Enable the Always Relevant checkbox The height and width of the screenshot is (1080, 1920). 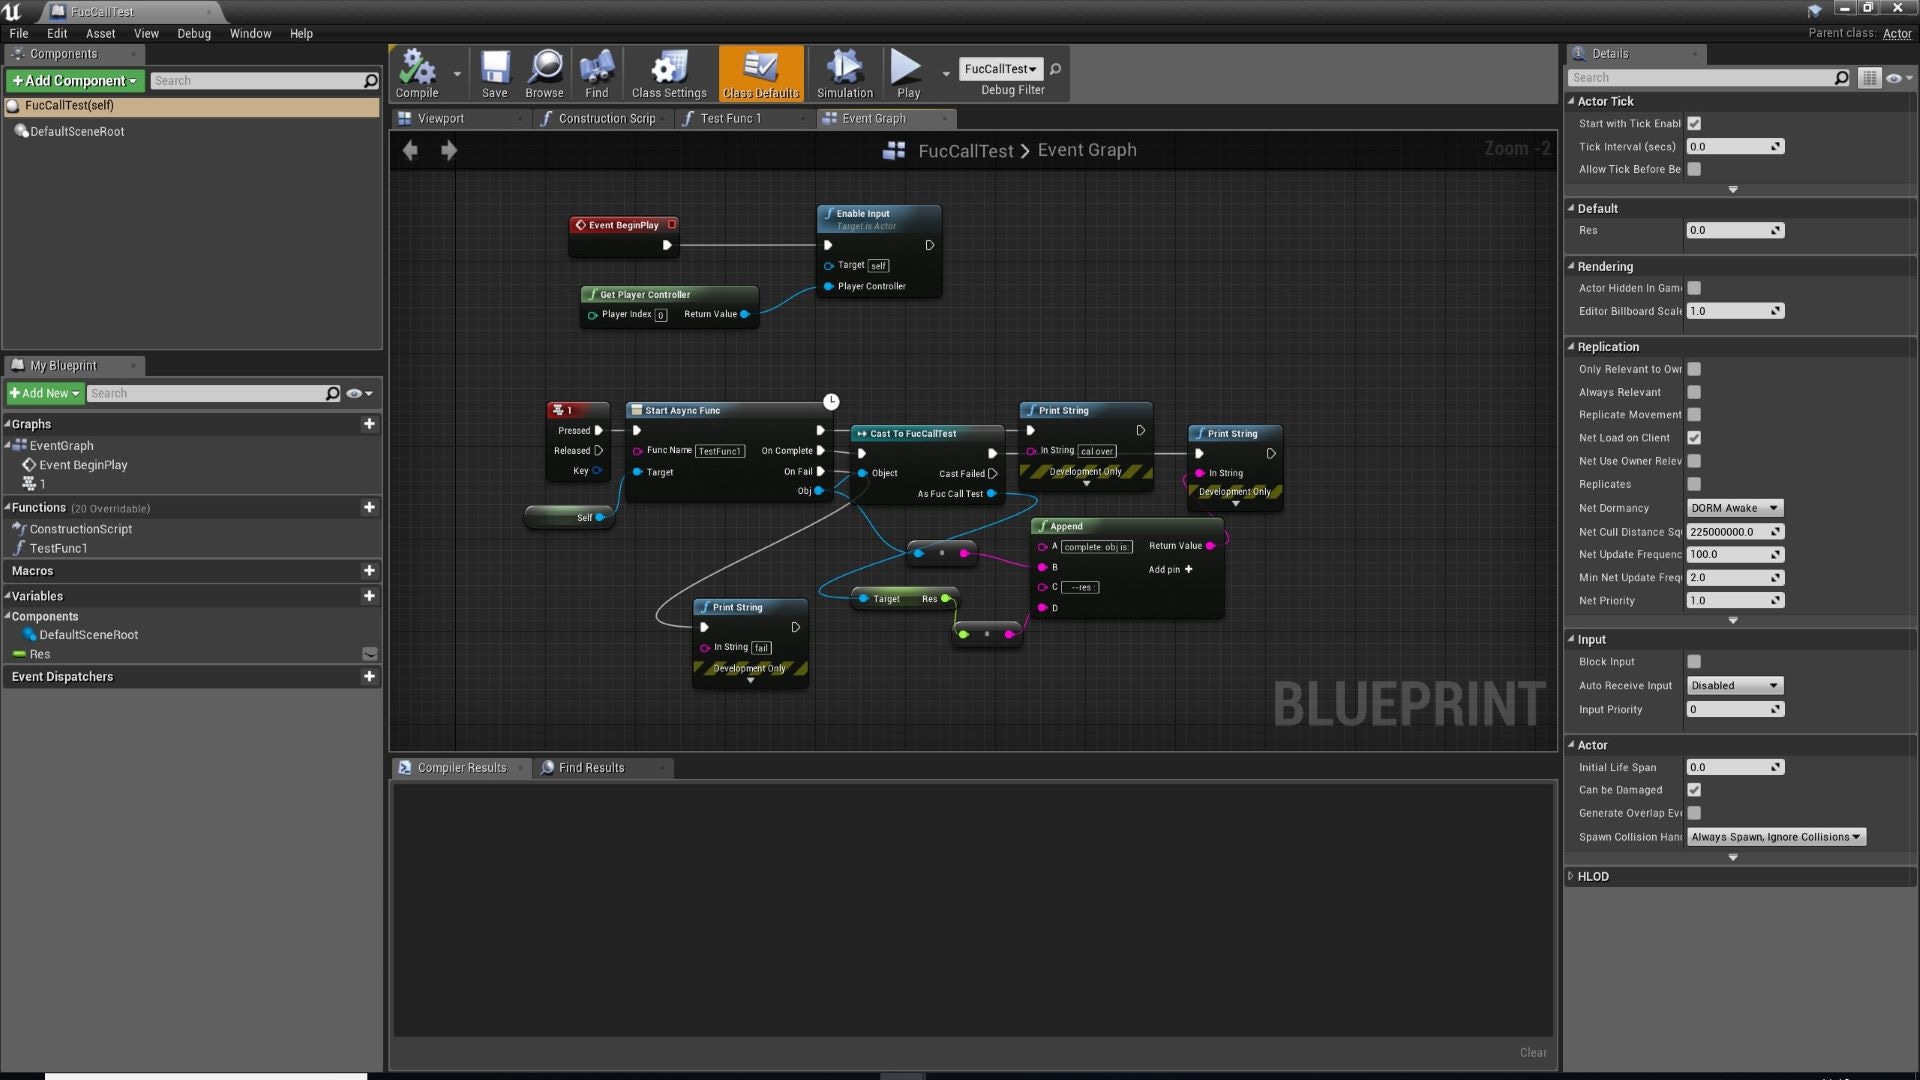coord(1694,392)
